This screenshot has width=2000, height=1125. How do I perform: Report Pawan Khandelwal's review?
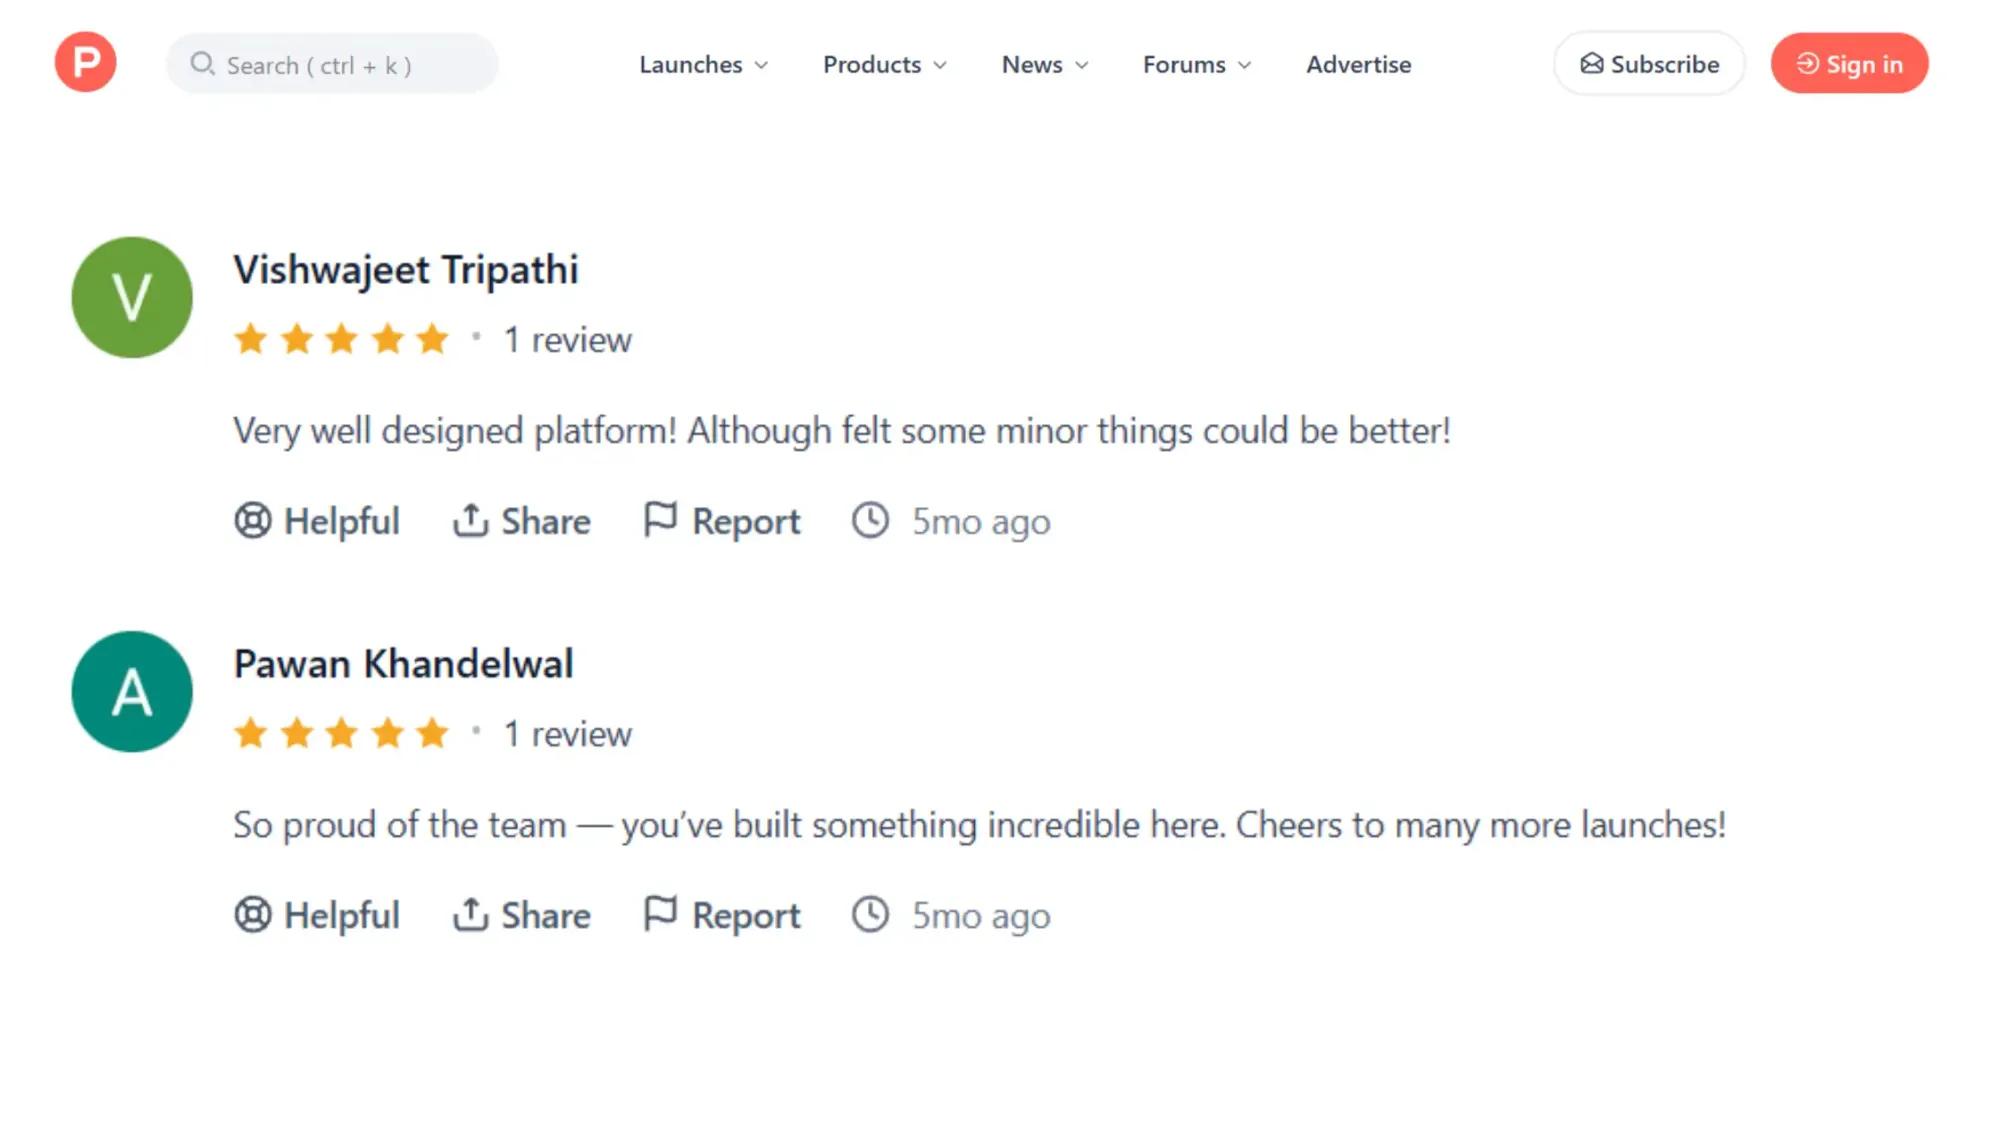pos(721,915)
